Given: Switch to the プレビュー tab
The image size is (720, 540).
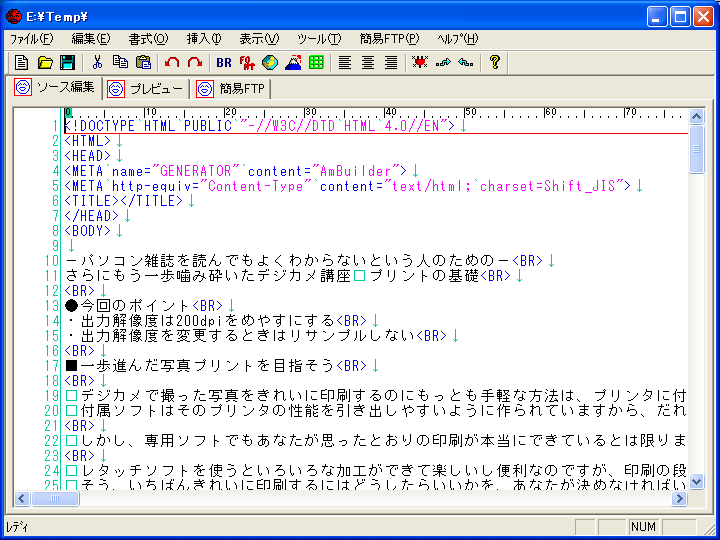Looking at the screenshot, I should click(145, 89).
